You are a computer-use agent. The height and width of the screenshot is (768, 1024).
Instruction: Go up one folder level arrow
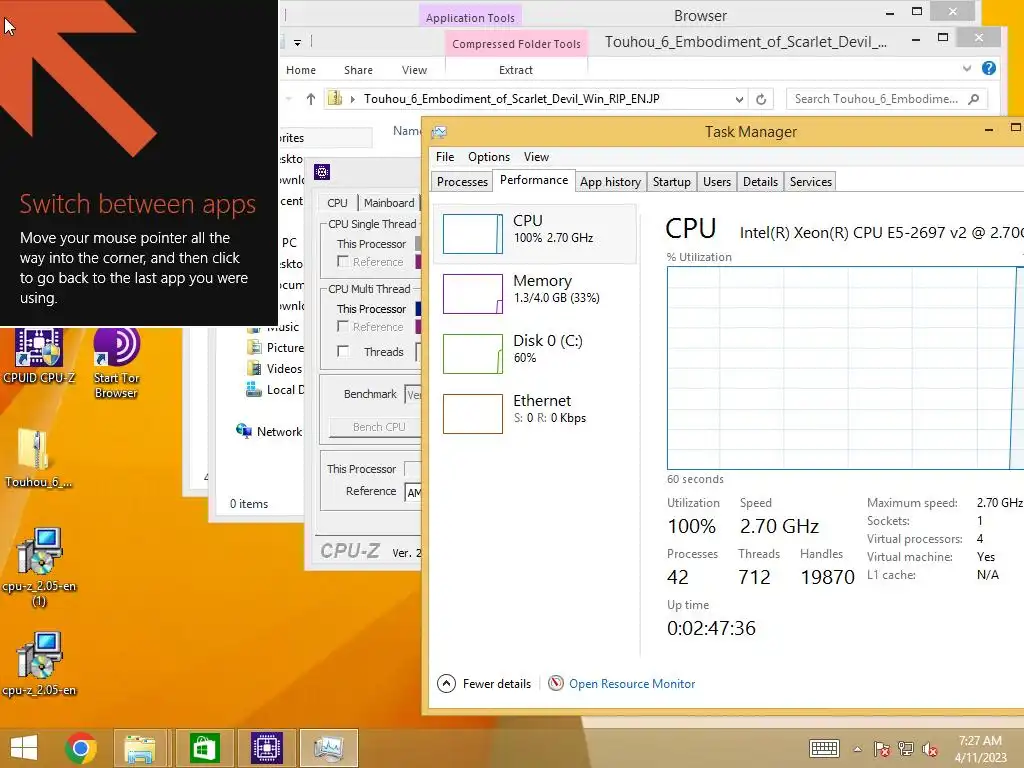click(311, 99)
